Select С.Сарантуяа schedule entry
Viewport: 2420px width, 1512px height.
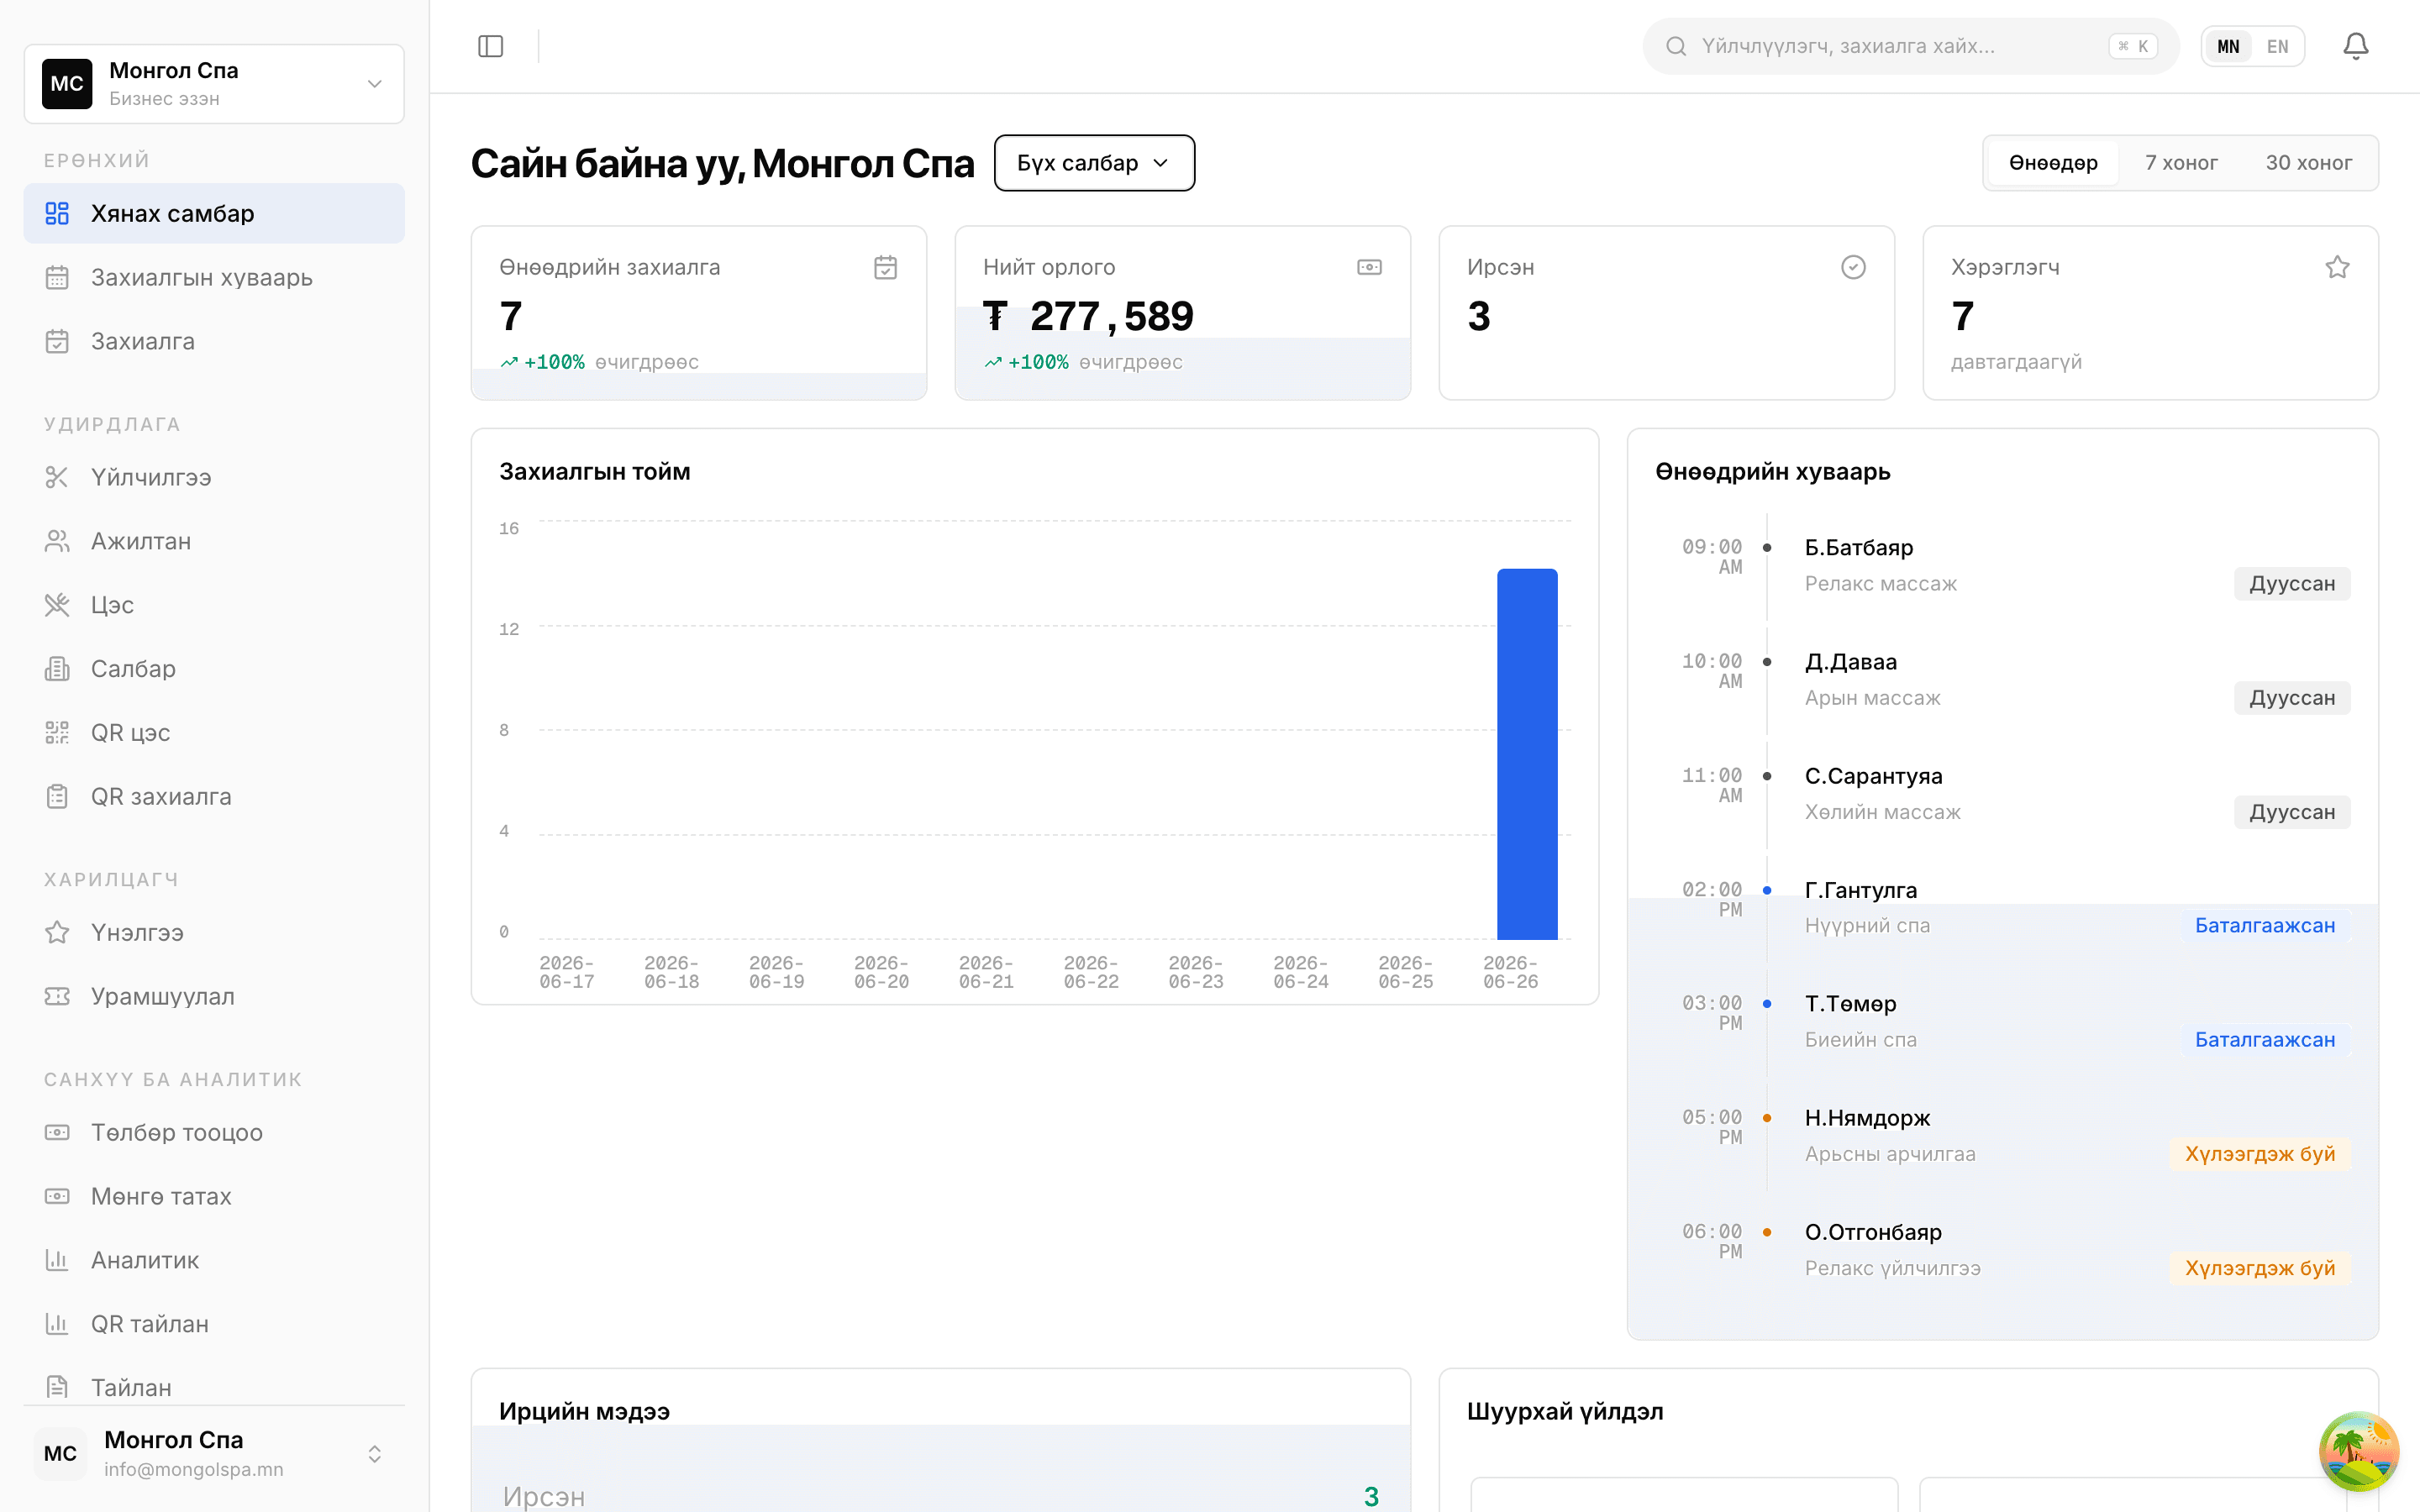(2003, 794)
